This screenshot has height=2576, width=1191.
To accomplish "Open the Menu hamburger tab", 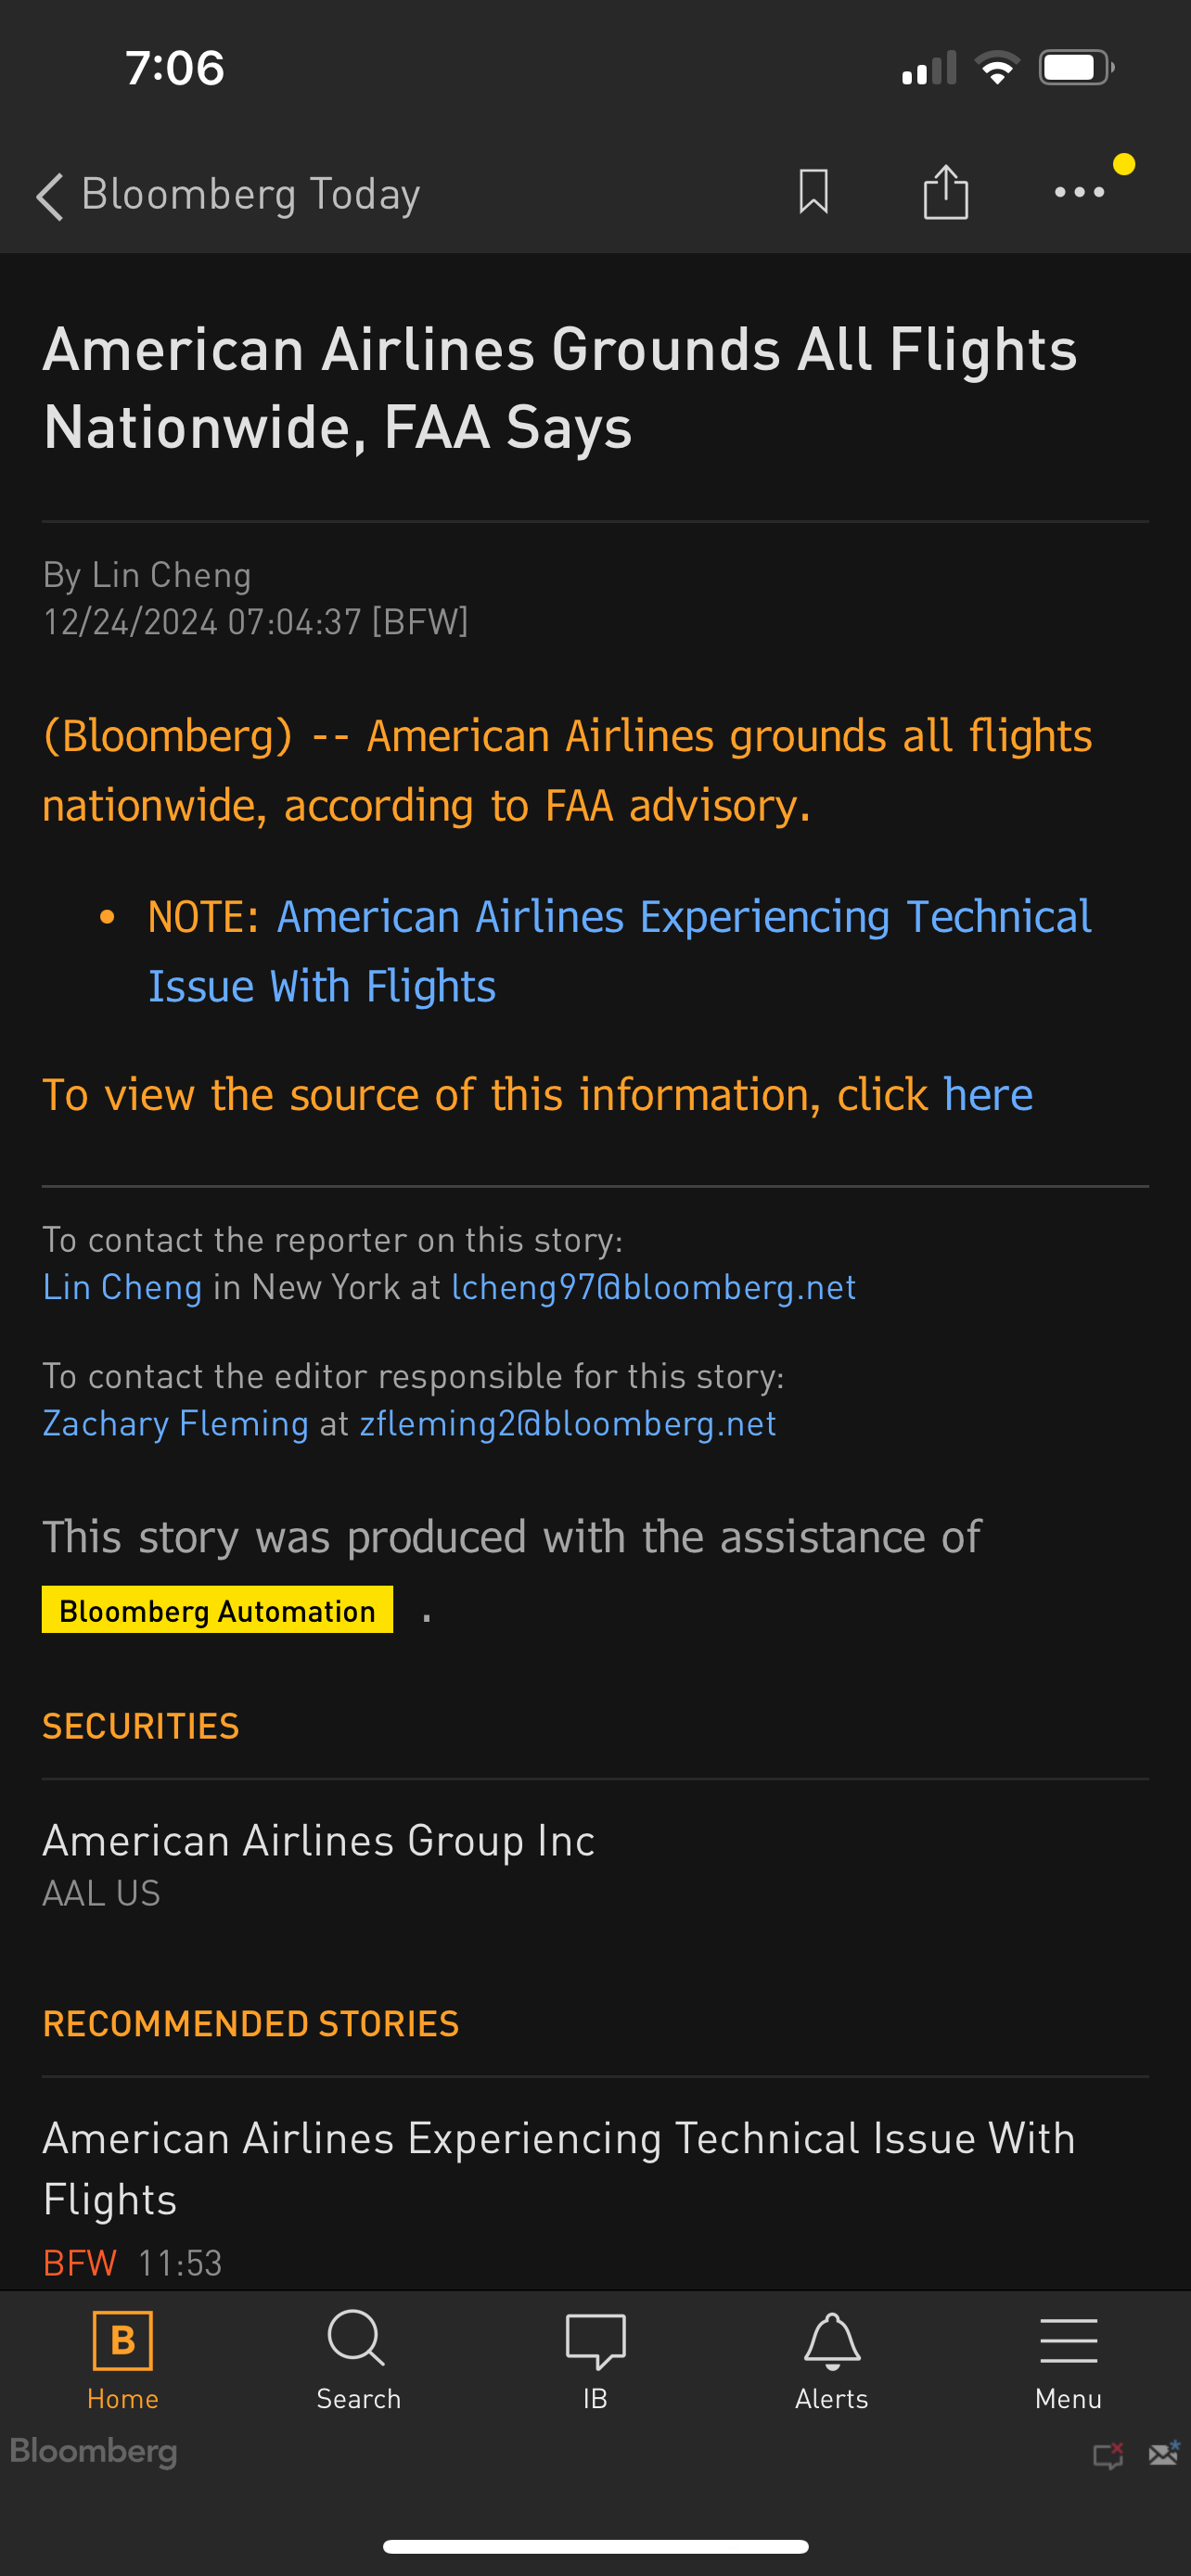I will click(1068, 2359).
